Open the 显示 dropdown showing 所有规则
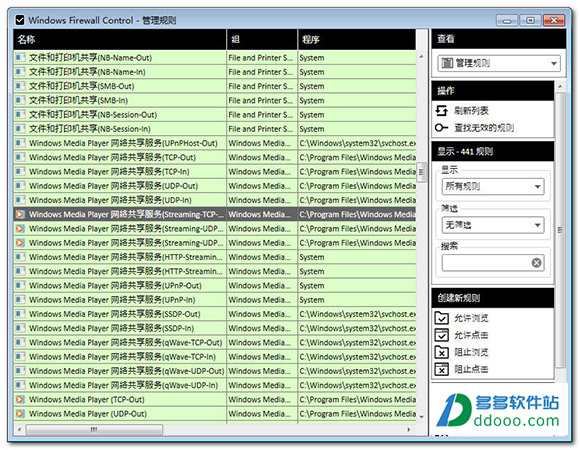 [x=493, y=186]
